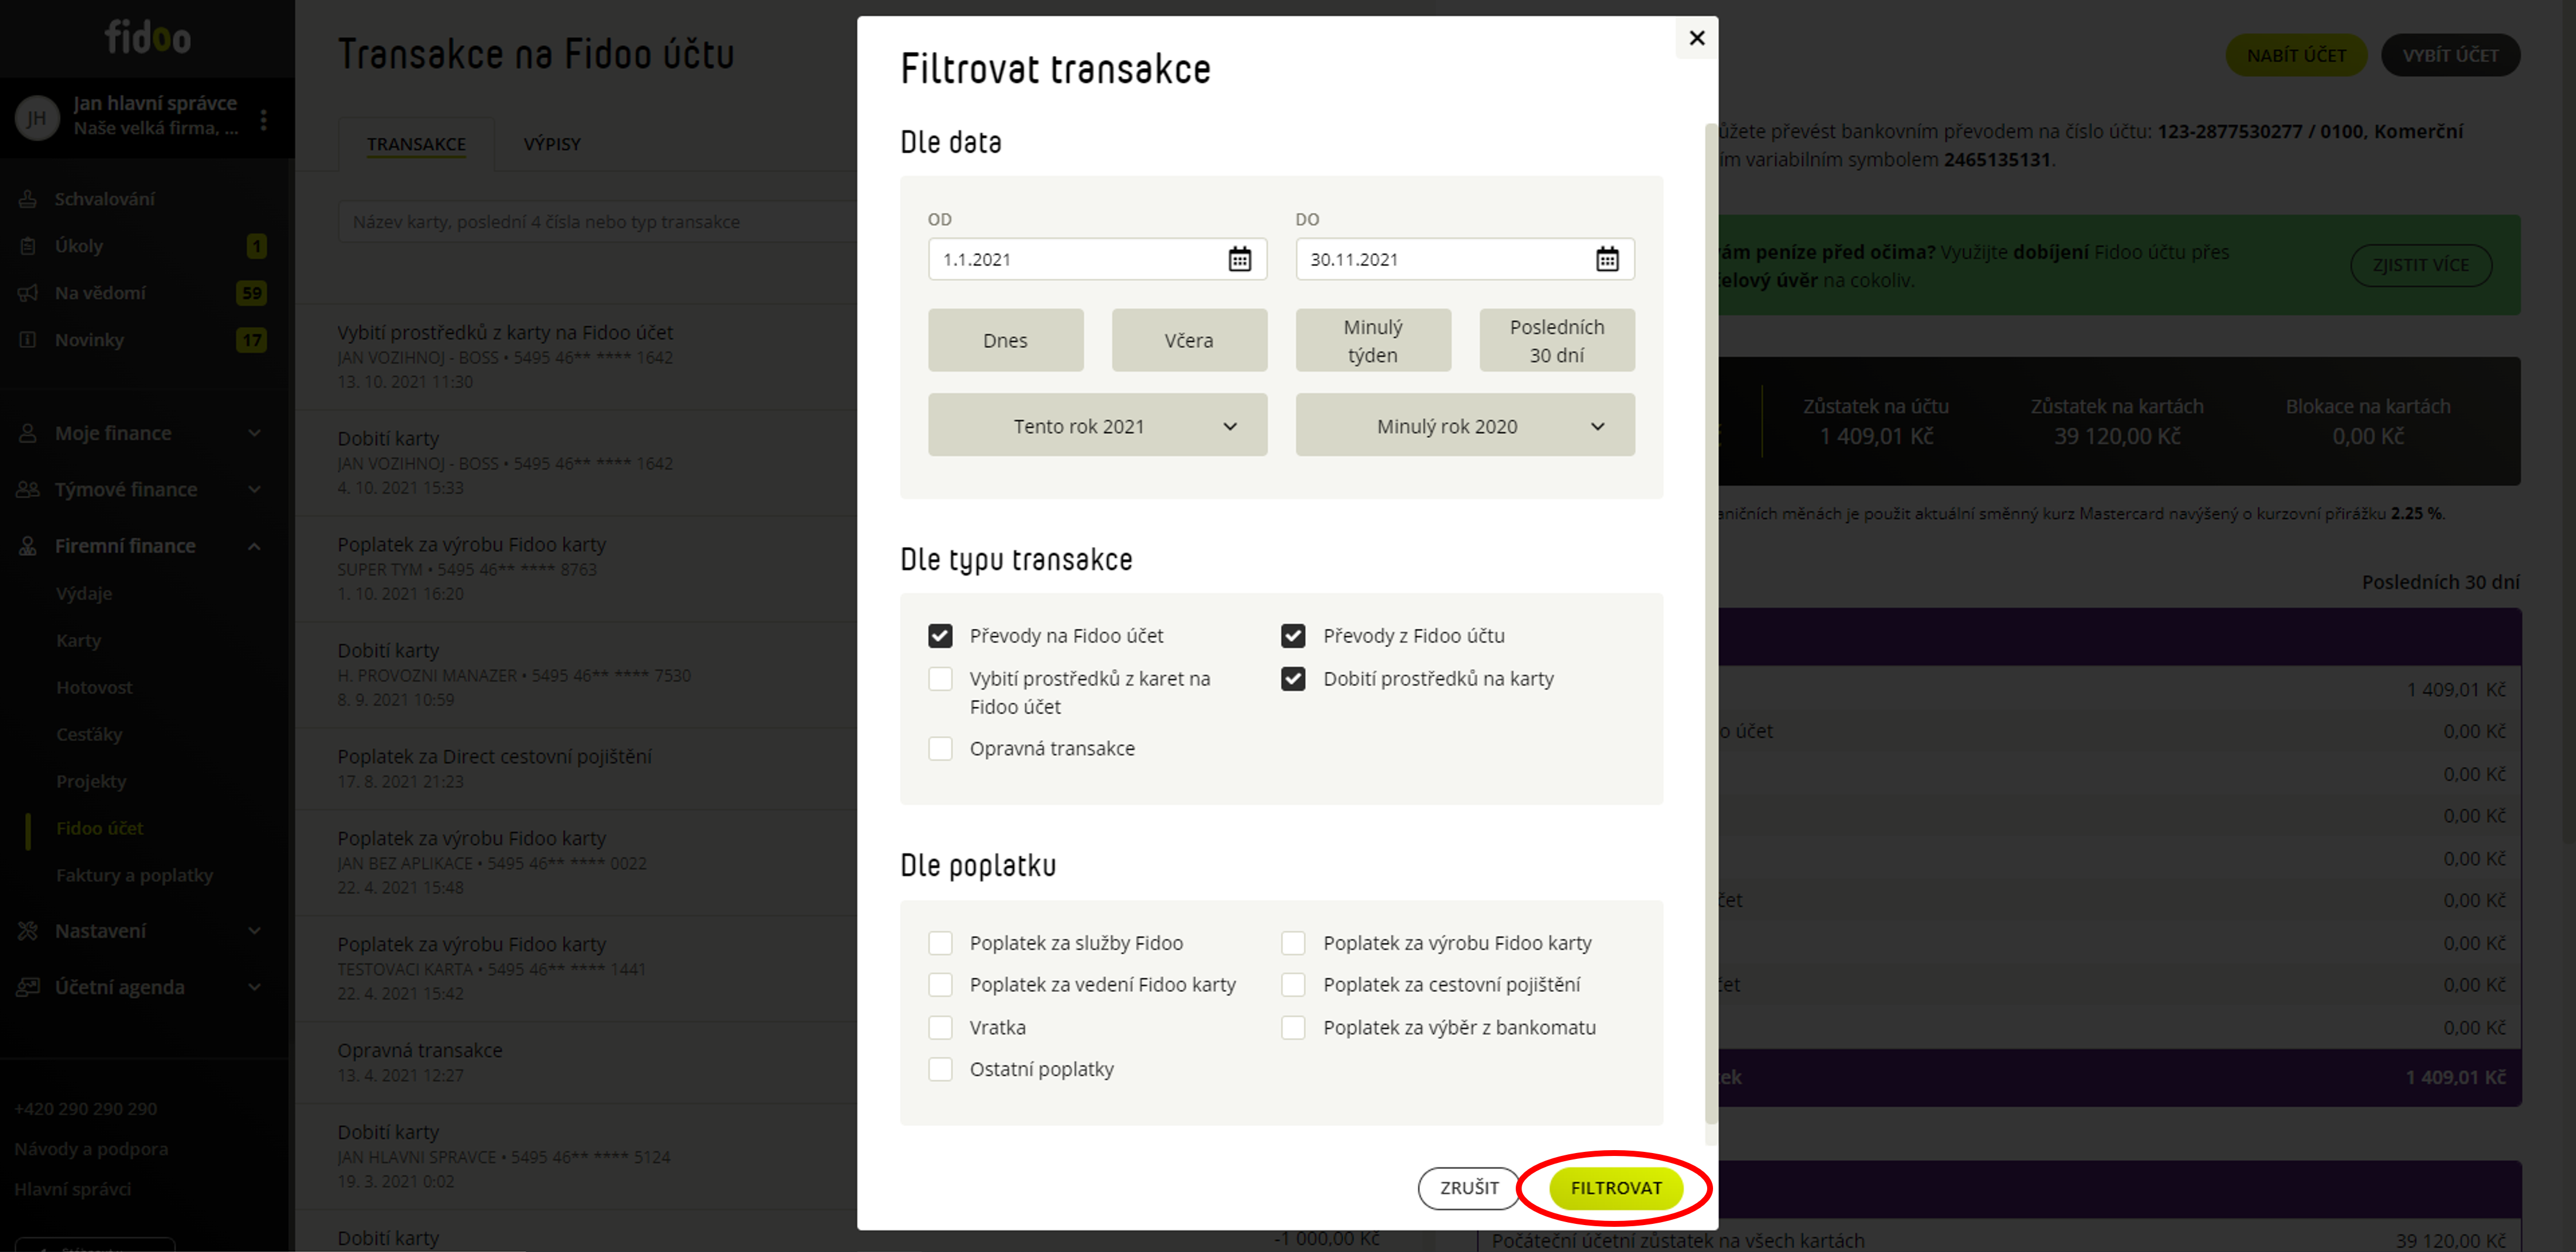Select the Dnes date preset

(x=1005, y=340)
